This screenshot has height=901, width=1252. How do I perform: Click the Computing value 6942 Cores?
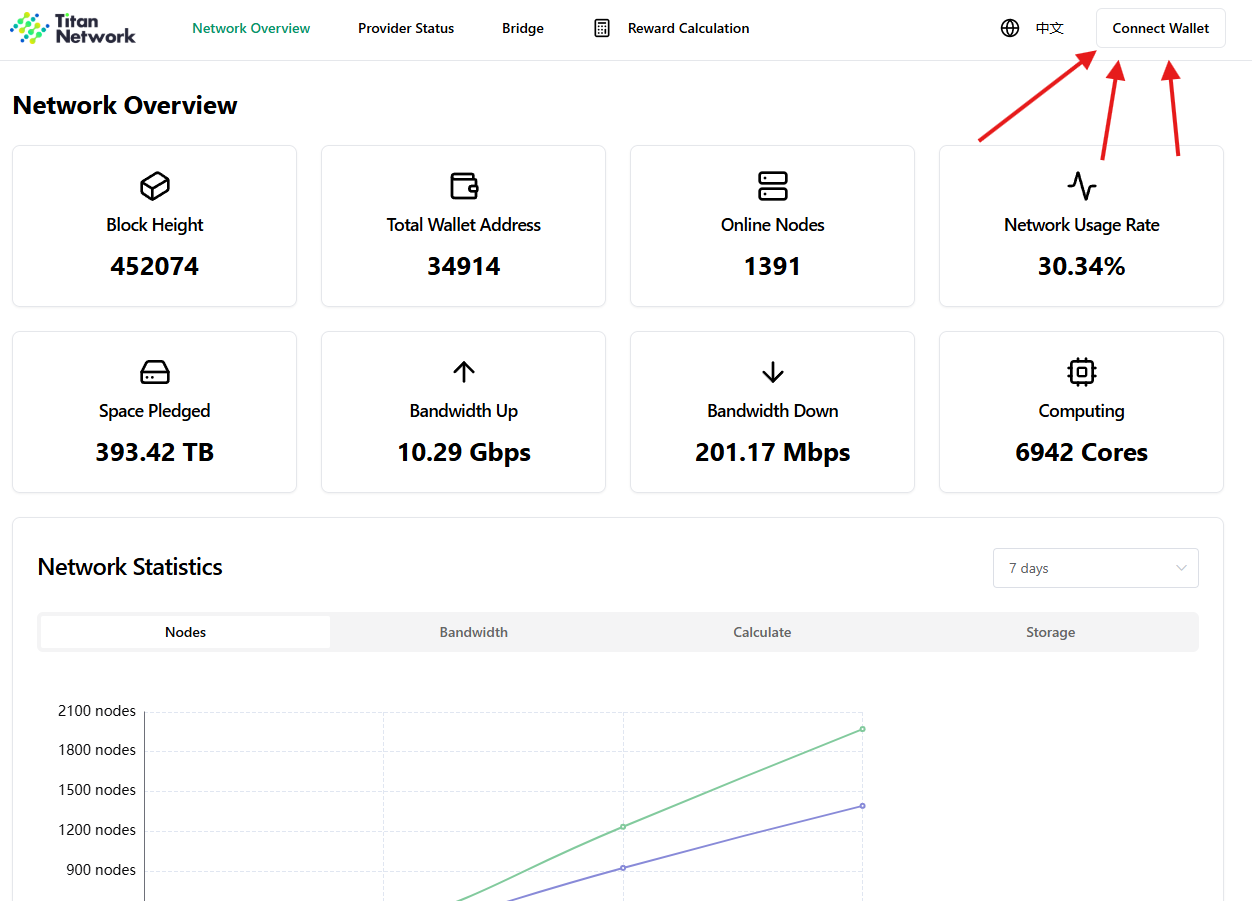click(1082, 453)
